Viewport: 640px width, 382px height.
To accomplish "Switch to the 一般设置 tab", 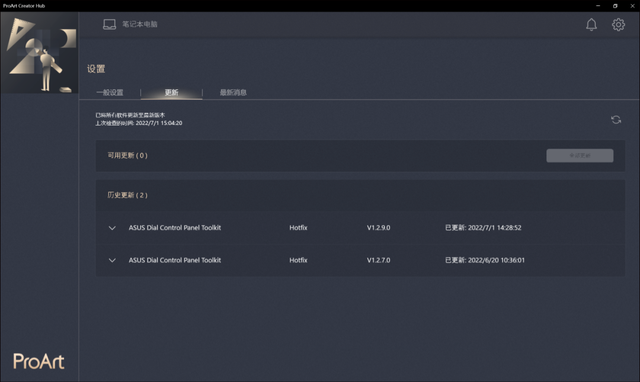I will tap(110, 93).
